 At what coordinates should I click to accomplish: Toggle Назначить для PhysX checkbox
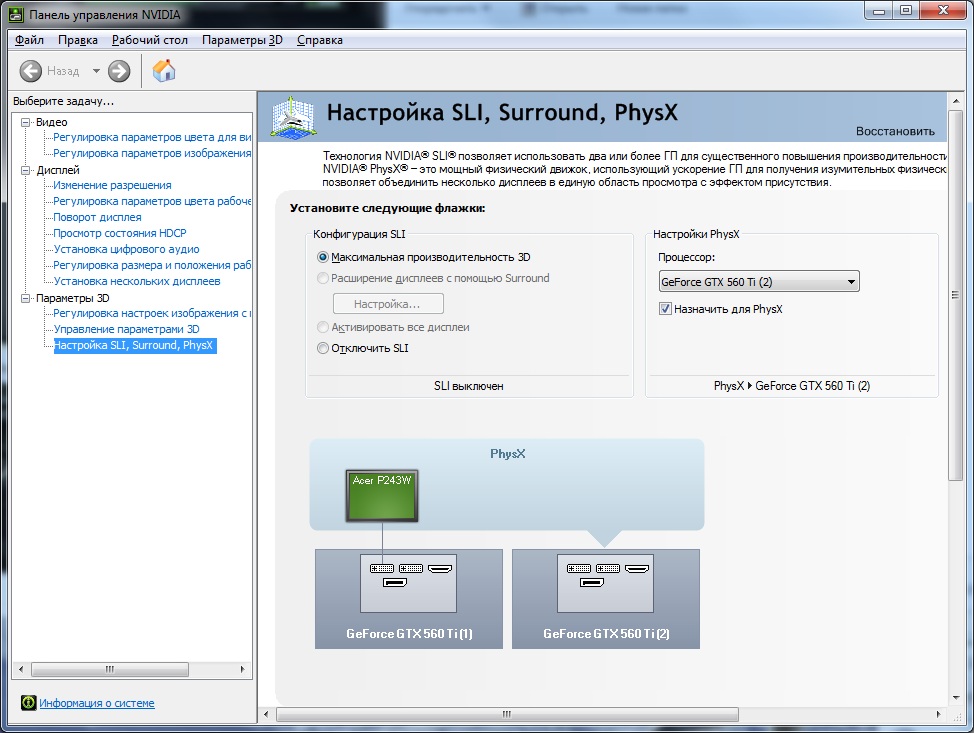[665, 309]
